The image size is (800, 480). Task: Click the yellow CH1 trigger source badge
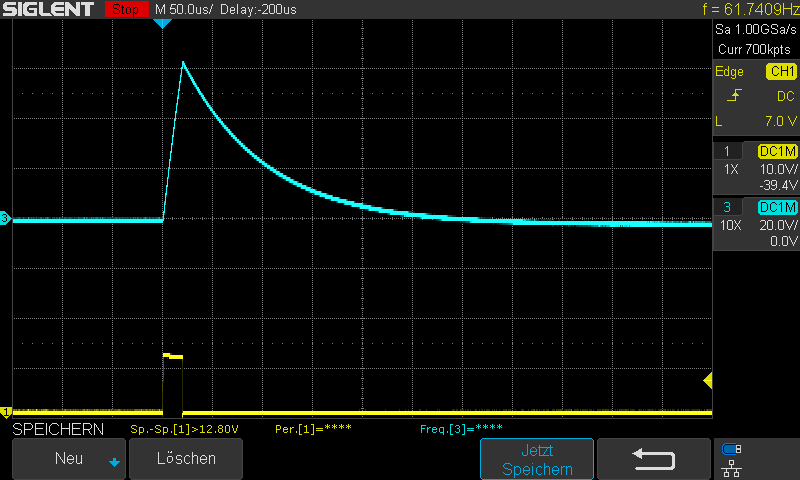(782, 71)
